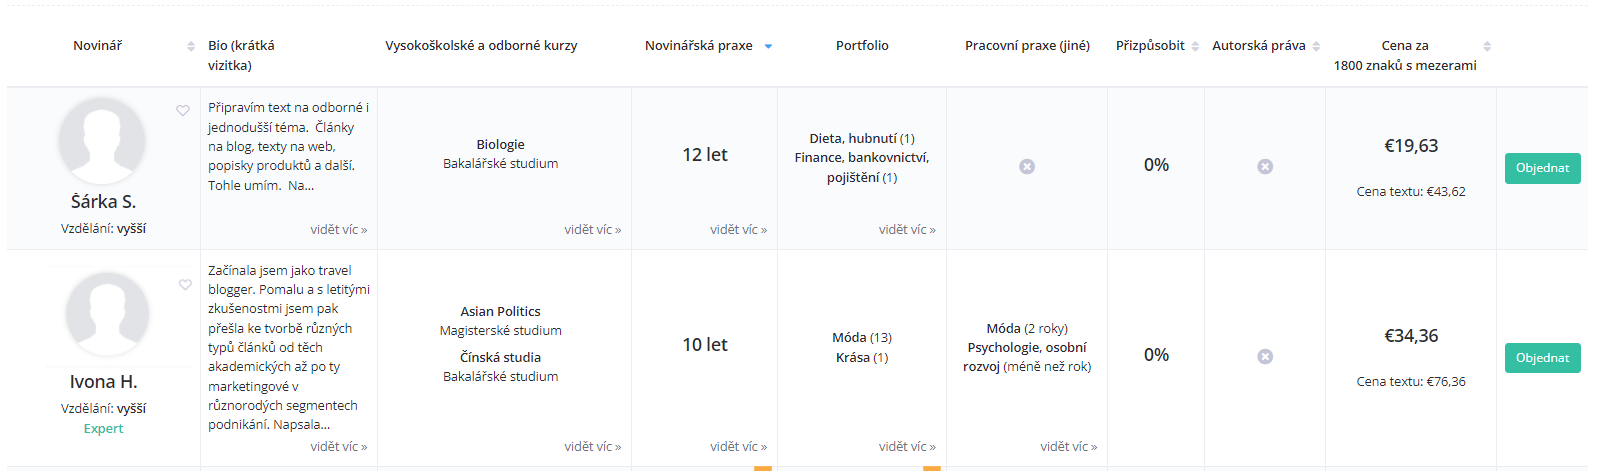The image size is (1597, 471).
Task: Sort by Autorská práva column arrows
Action: coord(1316,46)
